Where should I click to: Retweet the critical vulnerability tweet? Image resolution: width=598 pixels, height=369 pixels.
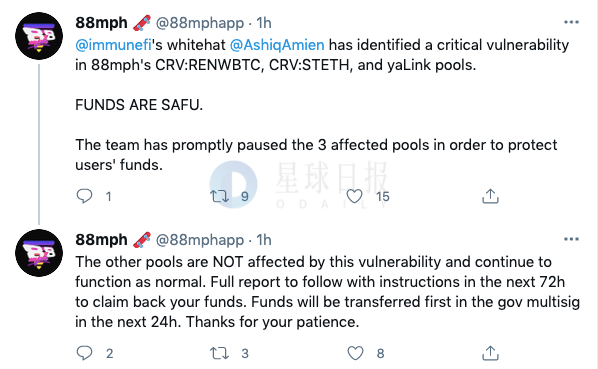pos(220,196)
